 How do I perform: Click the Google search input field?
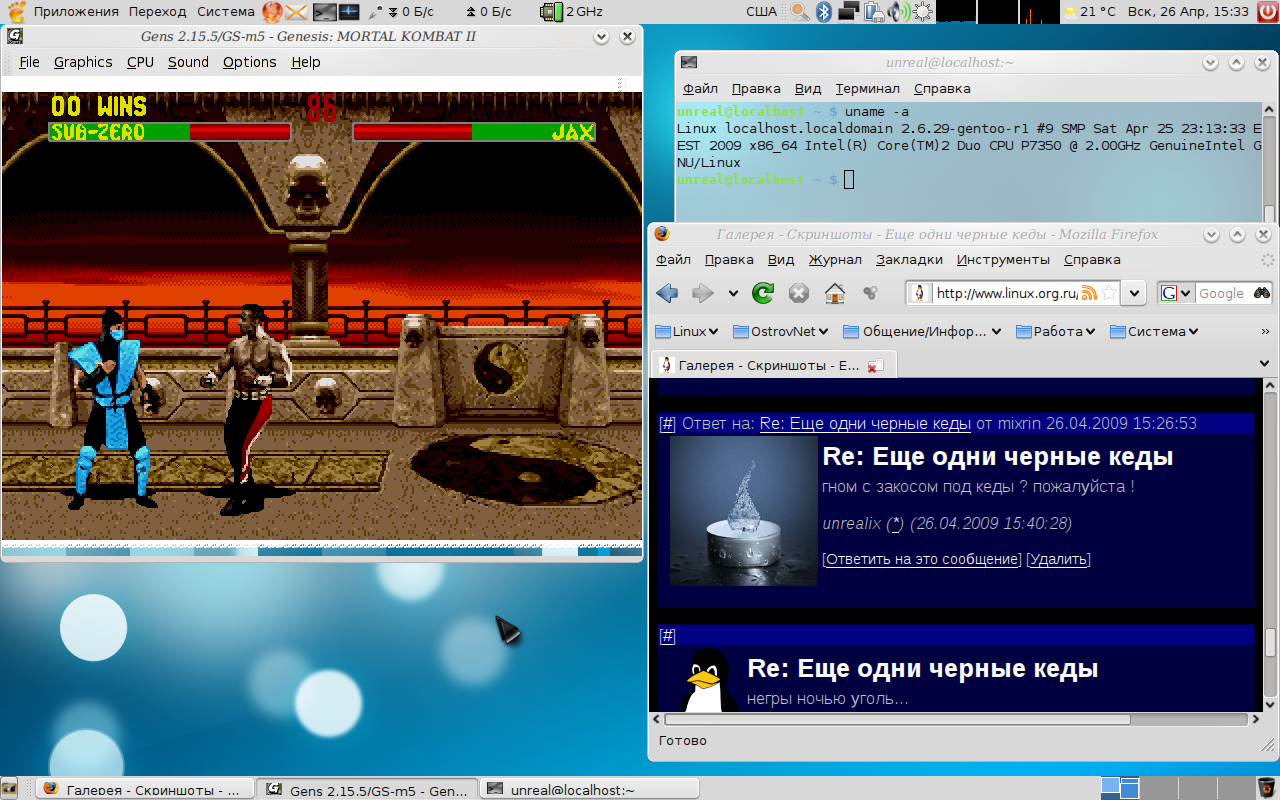1223,293
